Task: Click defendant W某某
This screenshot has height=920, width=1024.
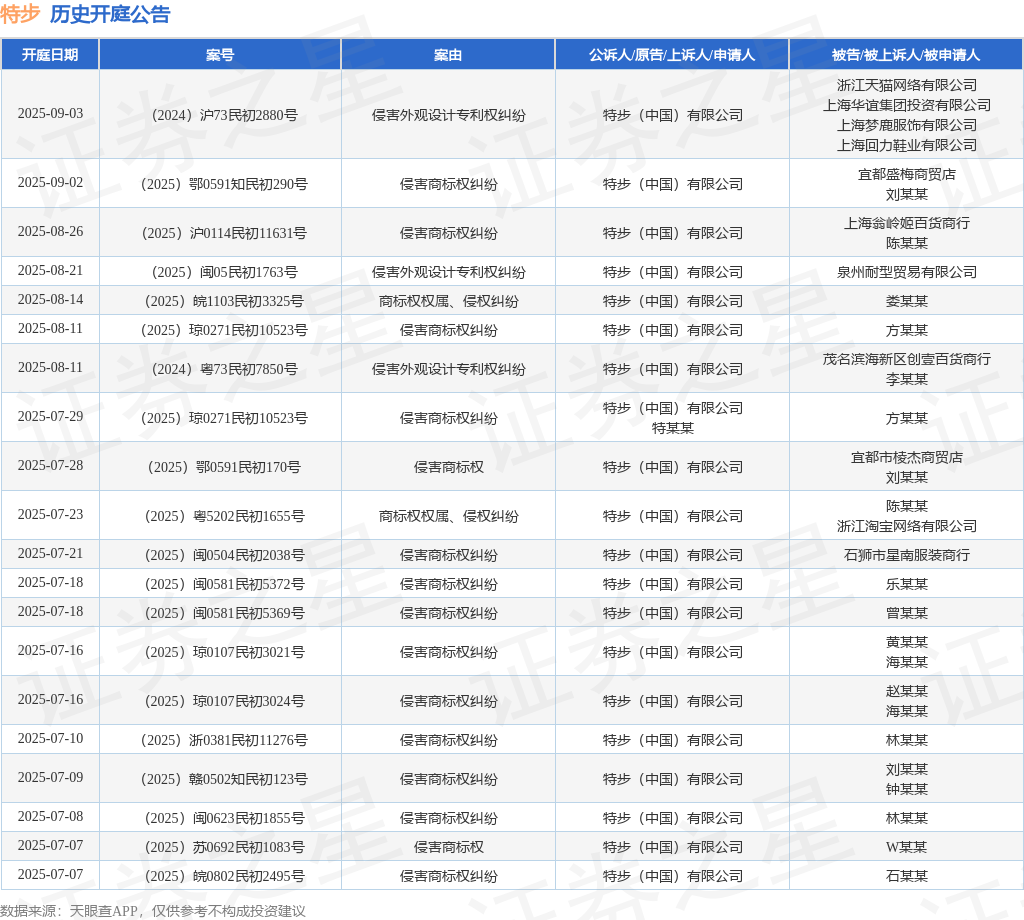Action: 906,848
